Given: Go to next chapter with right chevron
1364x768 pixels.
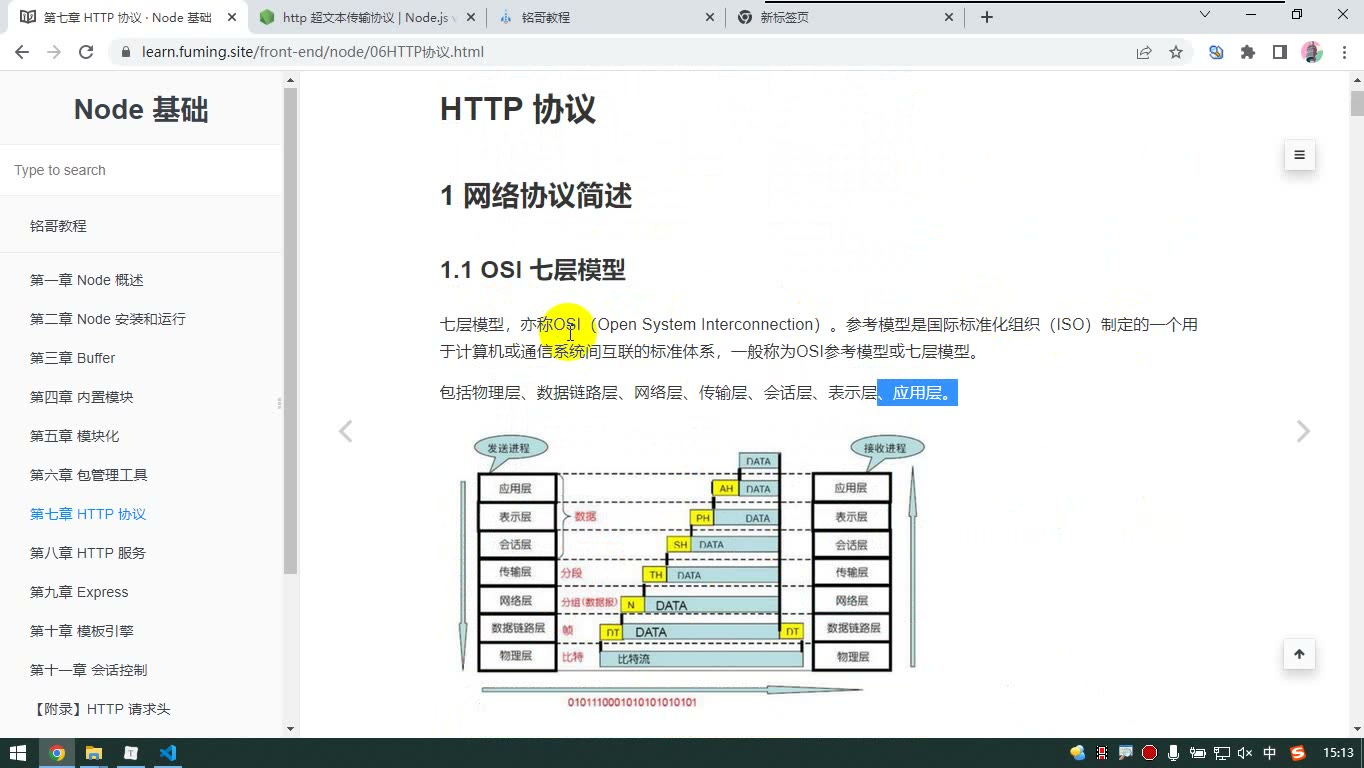Looking at the screenshot, I should click(x=1303, y=431).
